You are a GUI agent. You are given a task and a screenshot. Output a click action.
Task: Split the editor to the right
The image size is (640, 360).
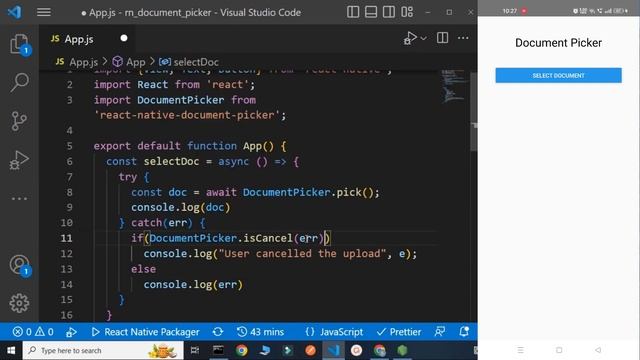pos(442,38)
